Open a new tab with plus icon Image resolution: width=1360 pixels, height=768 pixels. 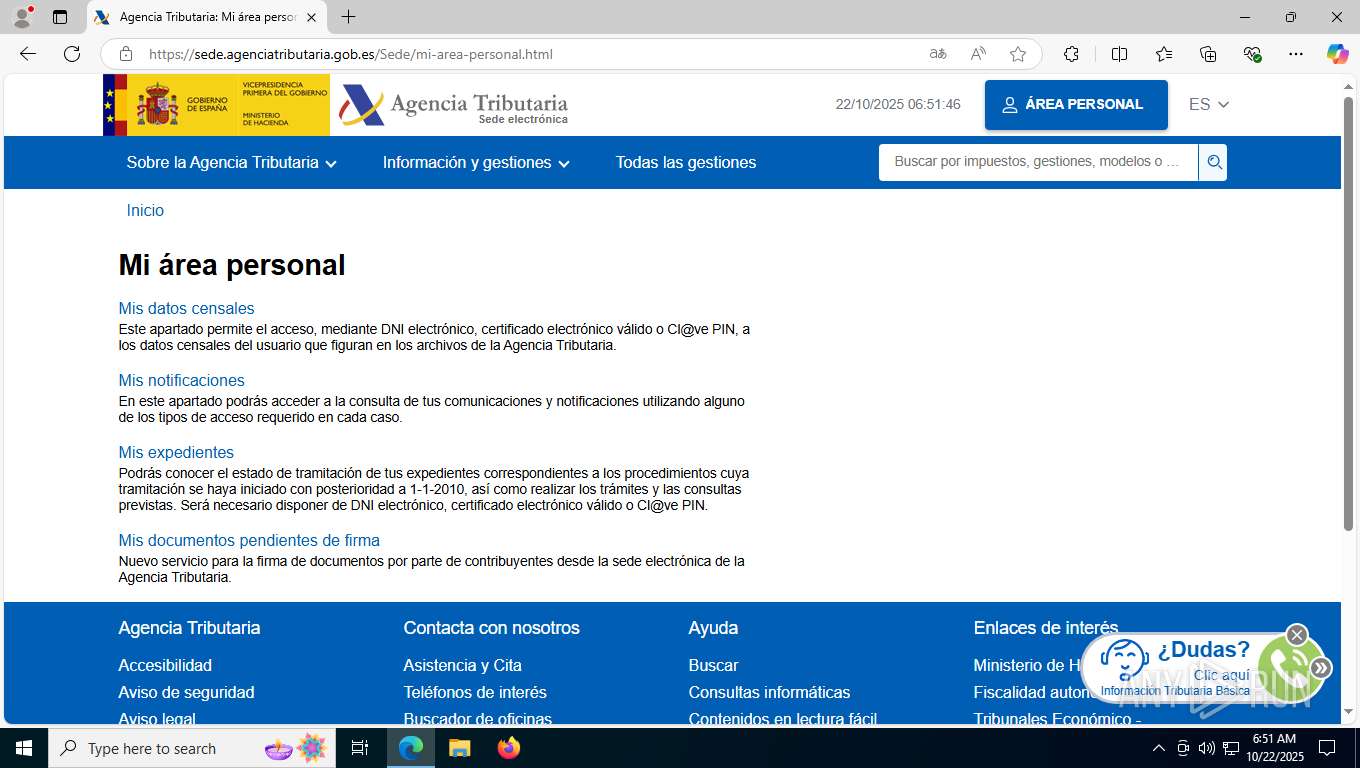tap(348, 17)
